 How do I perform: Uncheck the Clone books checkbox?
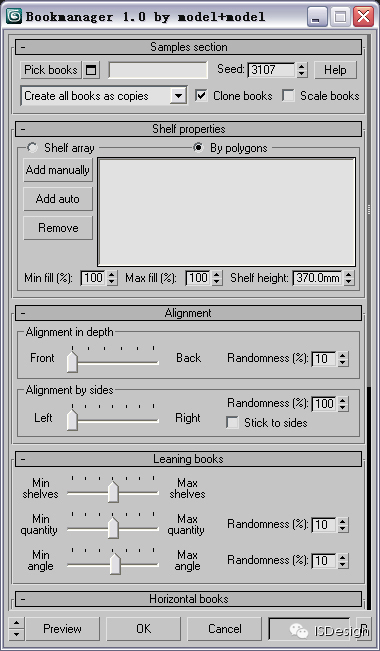tap(201, 95)
